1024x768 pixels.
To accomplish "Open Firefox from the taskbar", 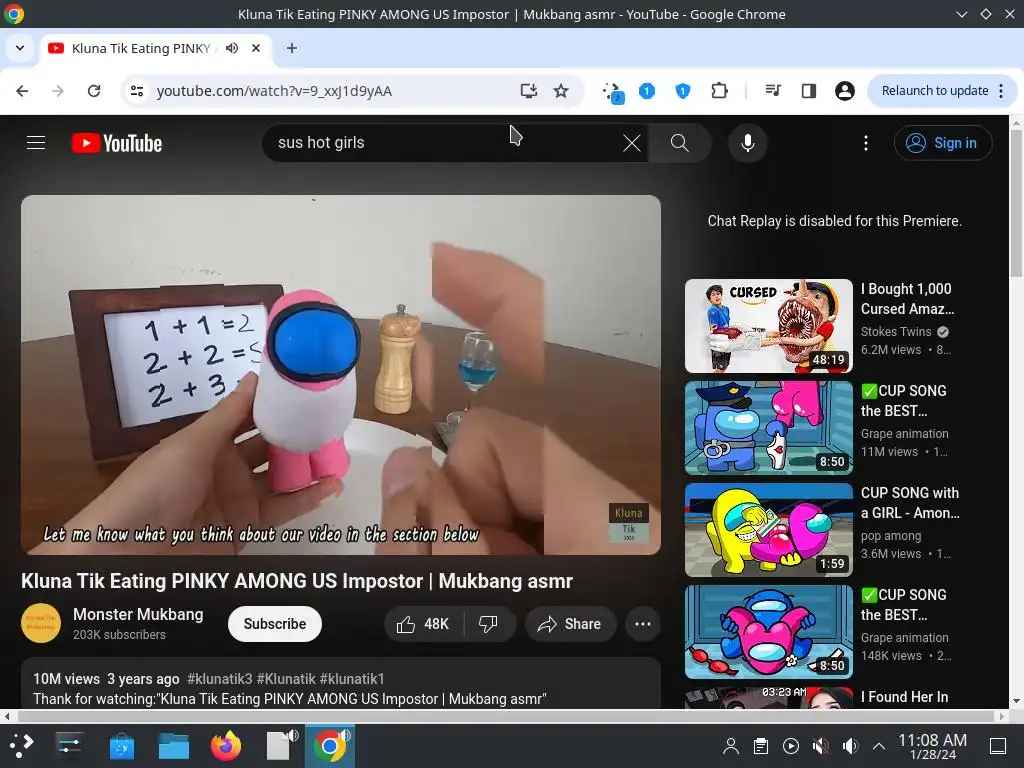I will (x=226, y=746).
